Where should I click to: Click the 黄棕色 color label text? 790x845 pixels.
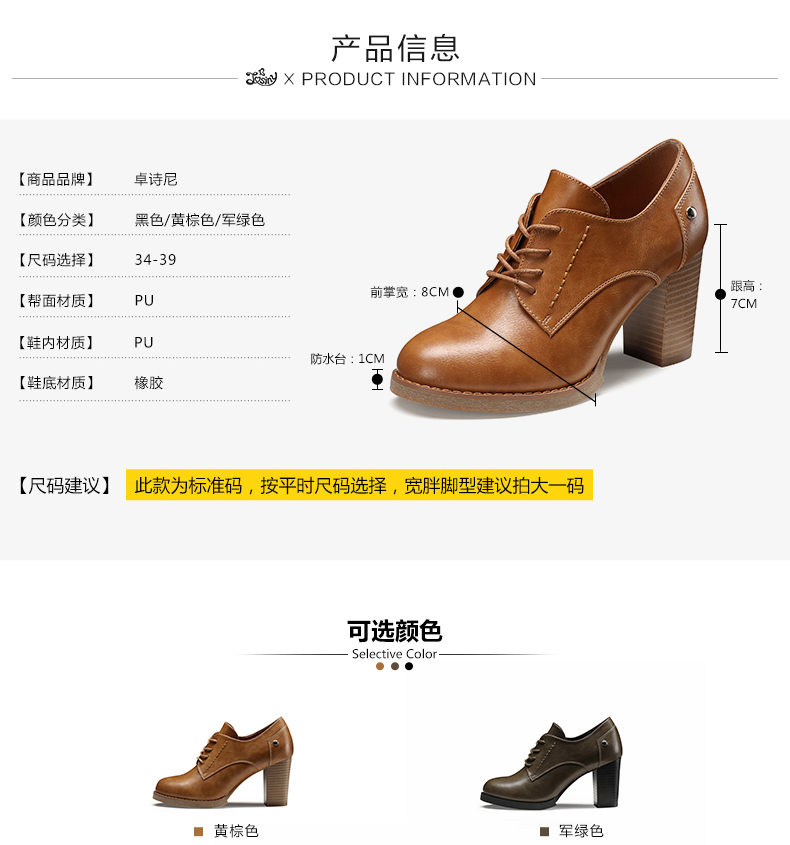pos(237,832)
